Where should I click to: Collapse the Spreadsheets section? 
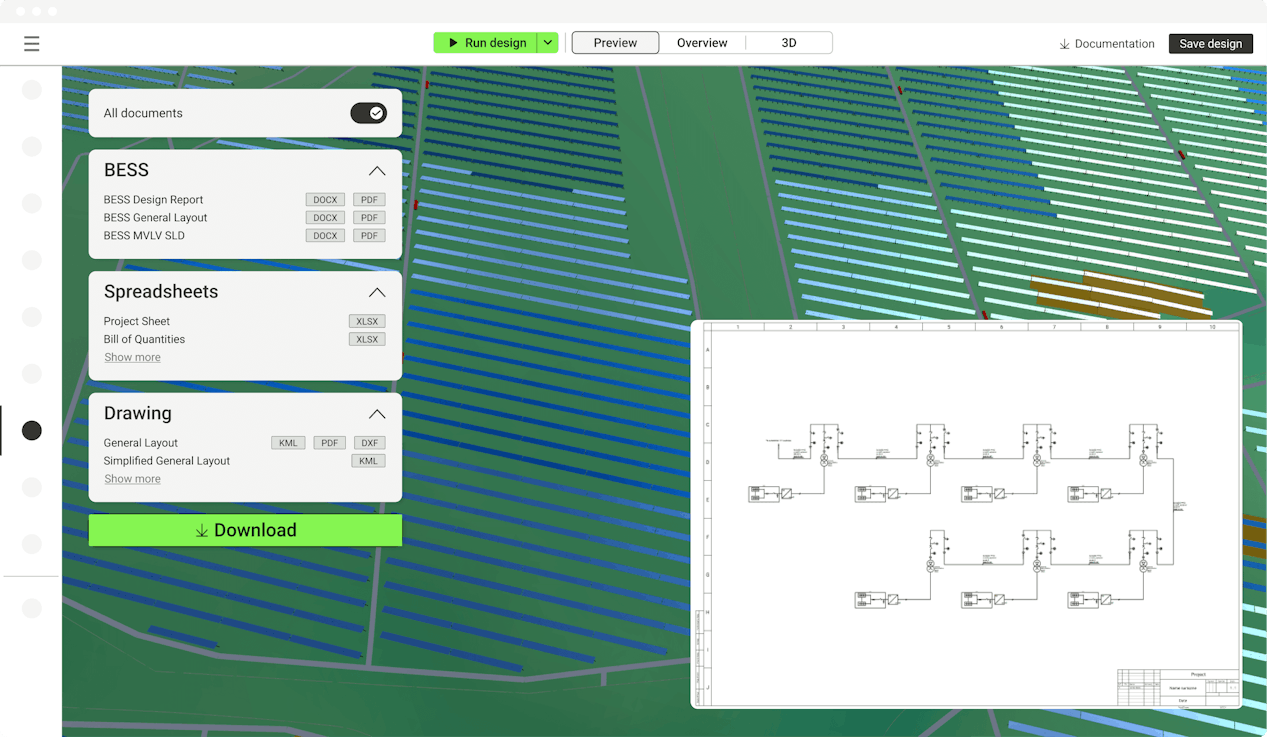pos(377,292)
